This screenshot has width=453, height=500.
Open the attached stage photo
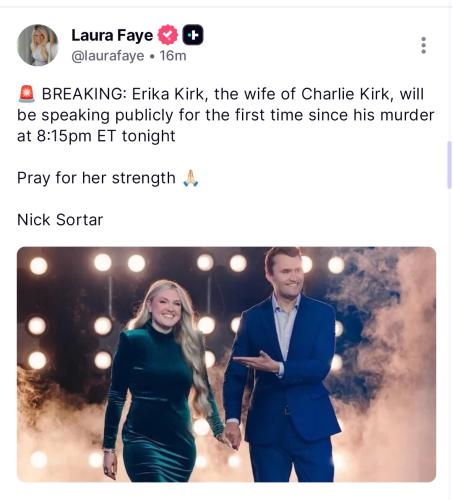tap(226, 364)
